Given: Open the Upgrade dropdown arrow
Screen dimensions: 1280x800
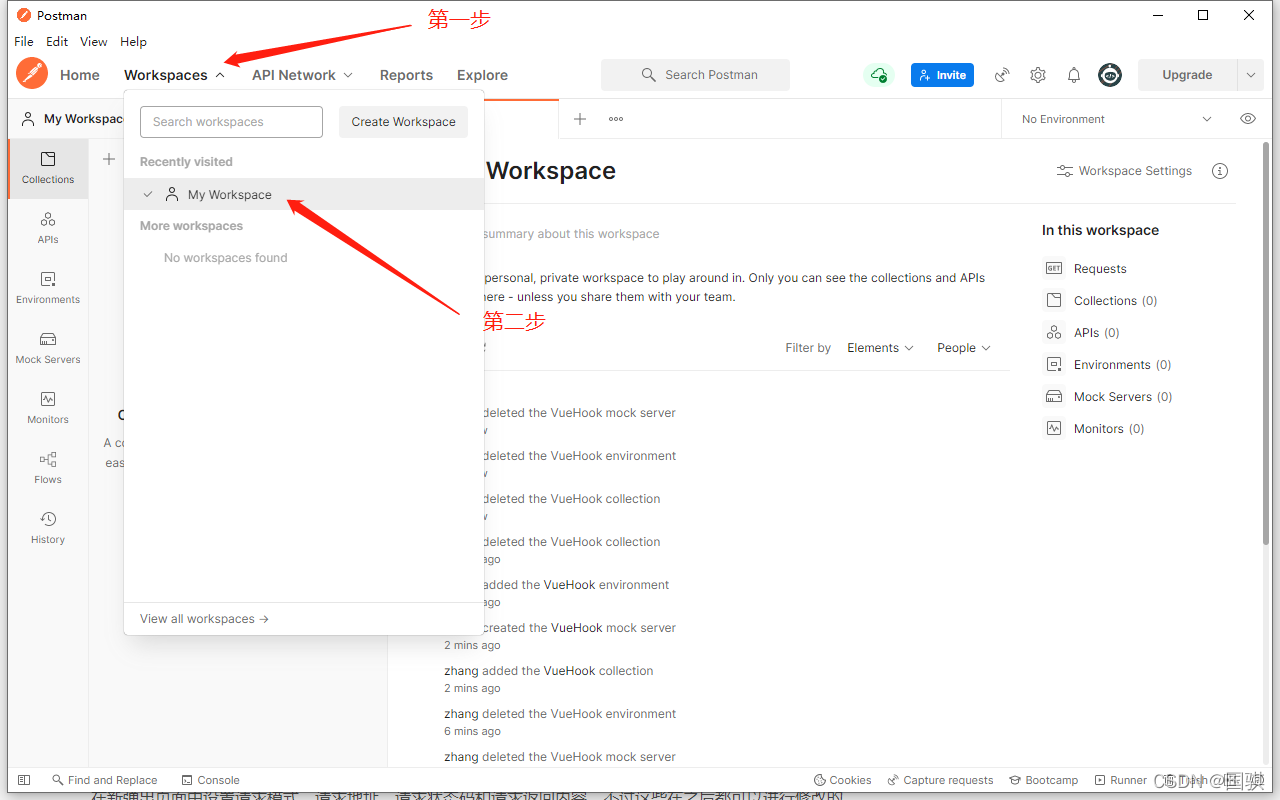Looking at the screenshot, I should coord(1250,75).
